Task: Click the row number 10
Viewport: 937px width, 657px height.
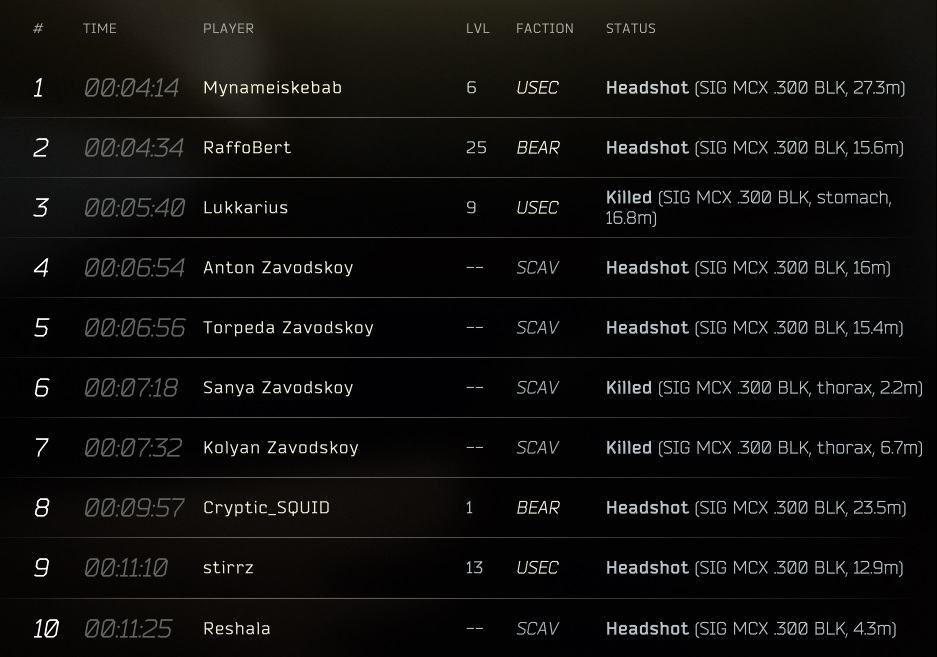Action: pos(46,628)
